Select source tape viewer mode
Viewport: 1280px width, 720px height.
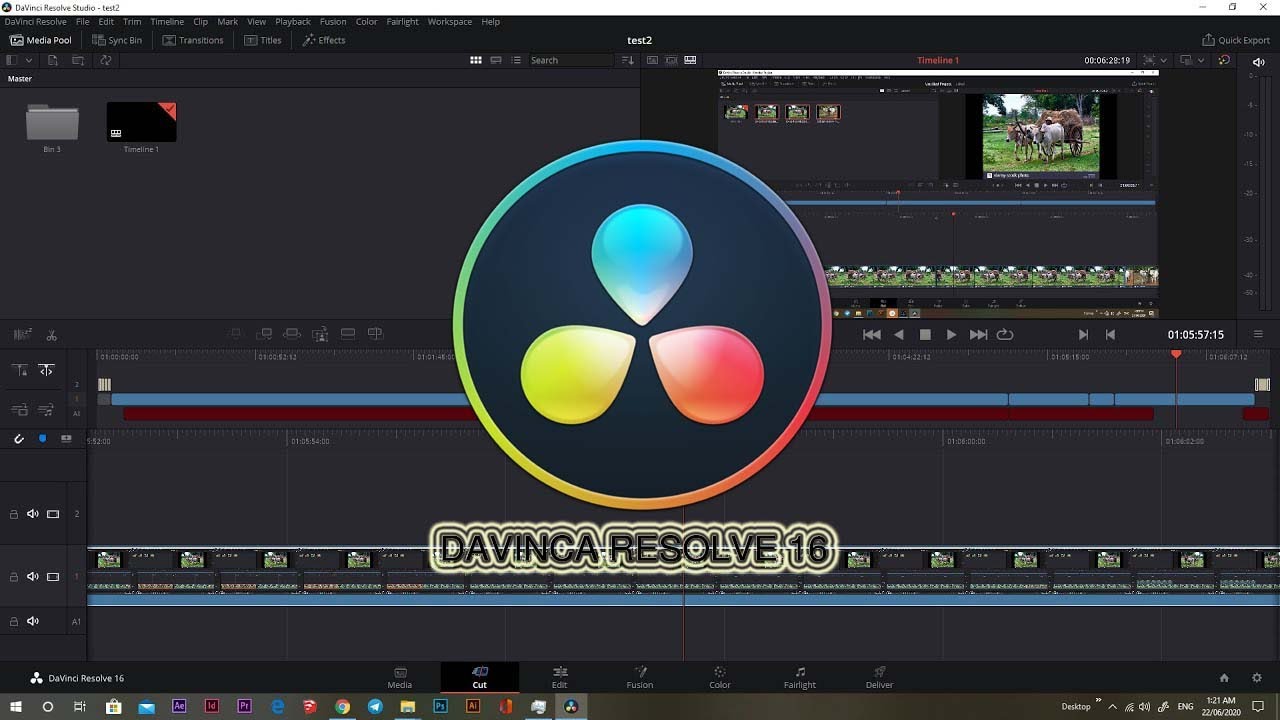point(671,60)
